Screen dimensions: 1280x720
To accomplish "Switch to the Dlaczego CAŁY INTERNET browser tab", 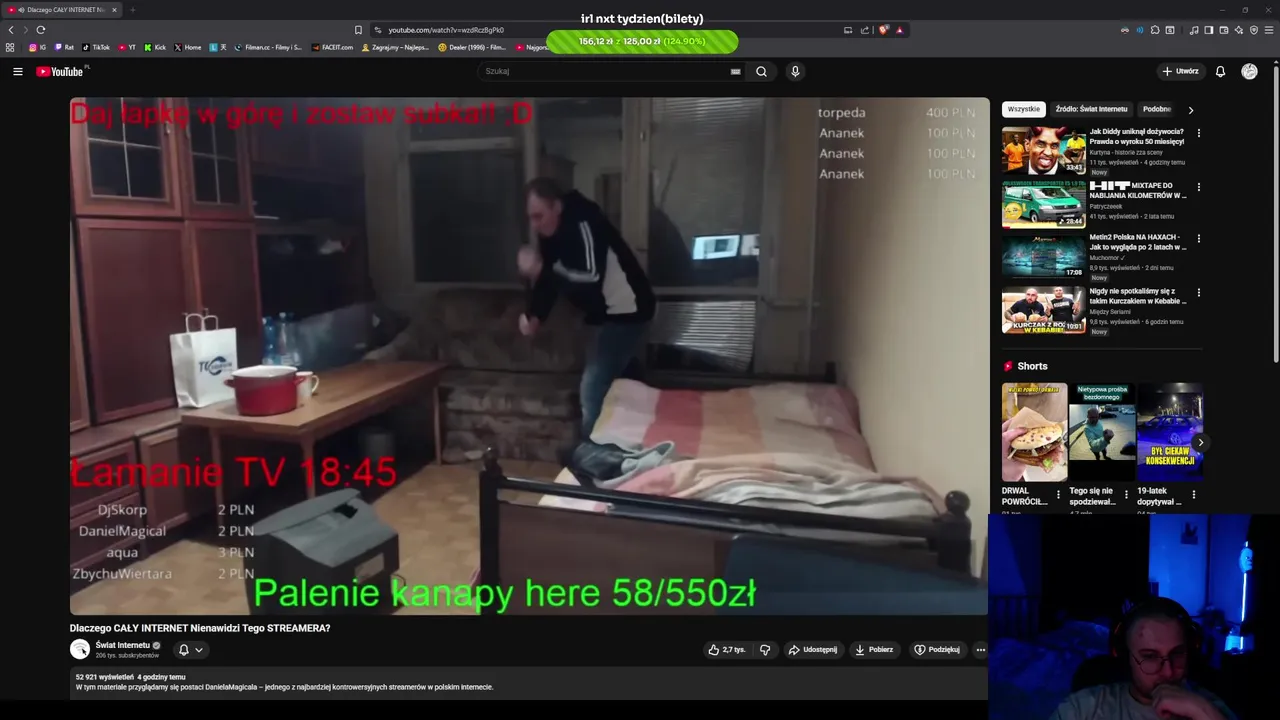I will (x=62, y=10).
